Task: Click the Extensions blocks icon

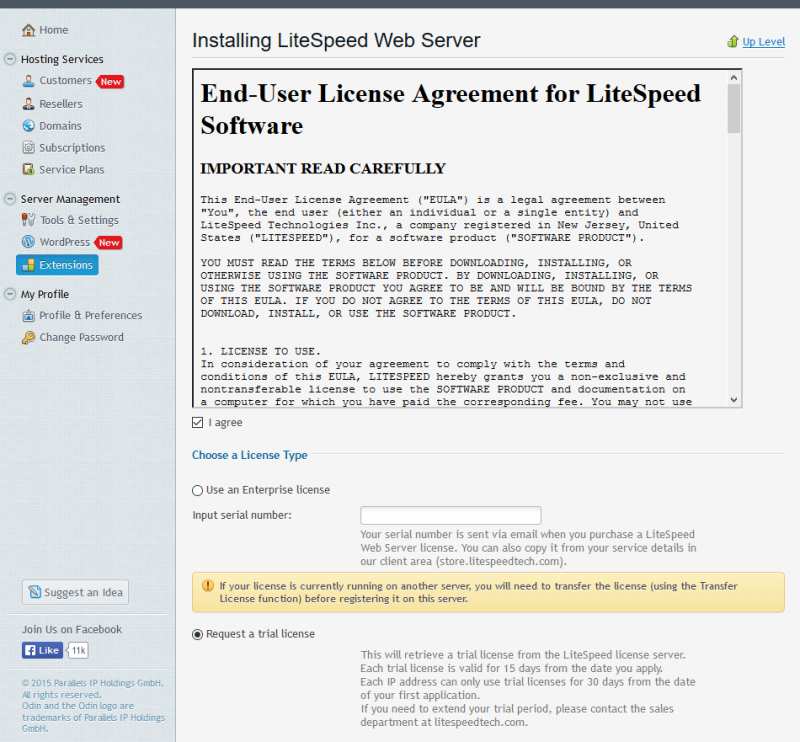Action: coord(29,265)
